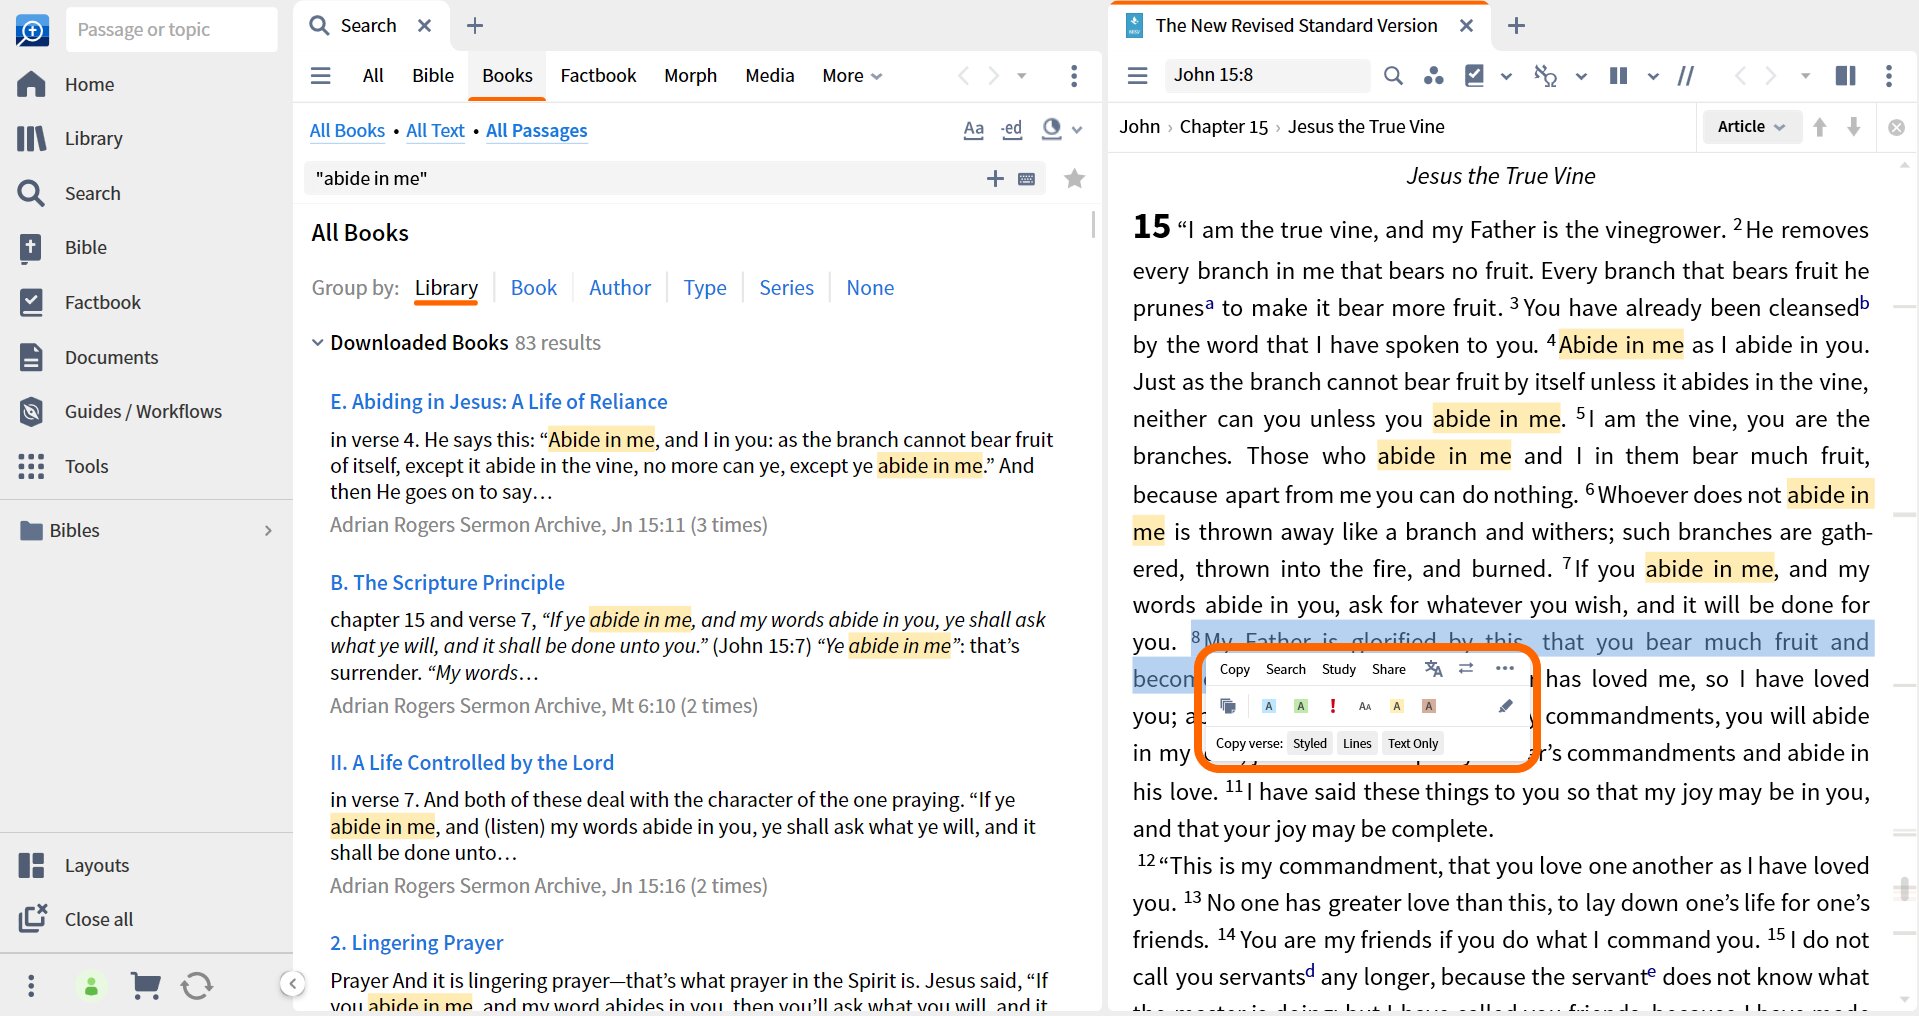Image resolution: width=1919 pixels, height=1016 pixels.
Task: Click the John 15:8 reference field
Action: 1267,75
